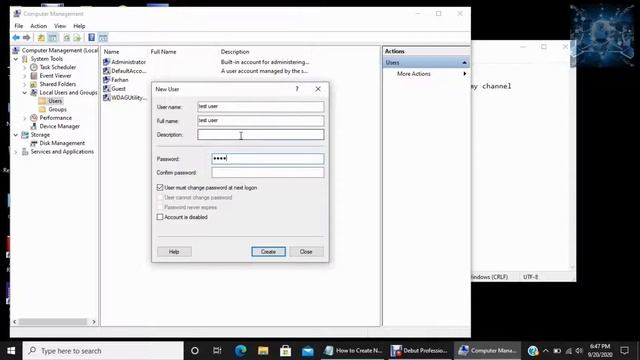Click the Export List toolbar icon
The width and height of the screenshot is (640, 360).
coord(77,38)
